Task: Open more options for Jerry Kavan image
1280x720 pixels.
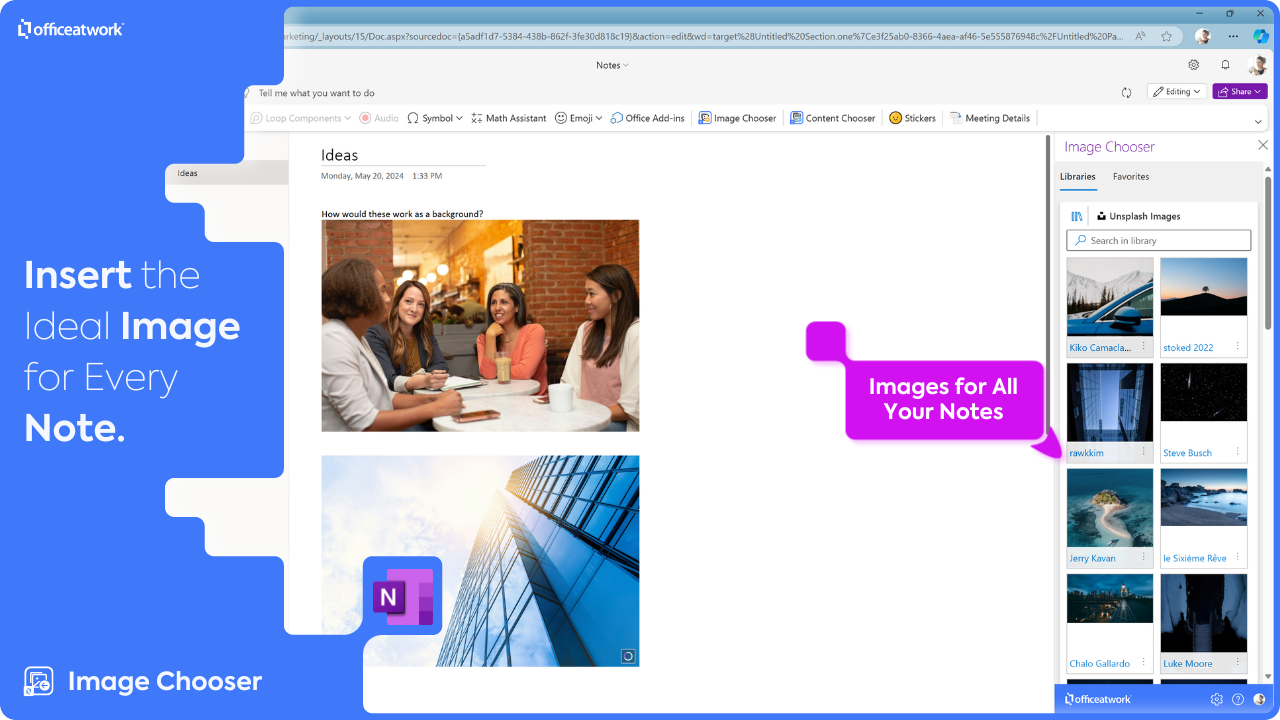Action: (x=1144, y=557)
